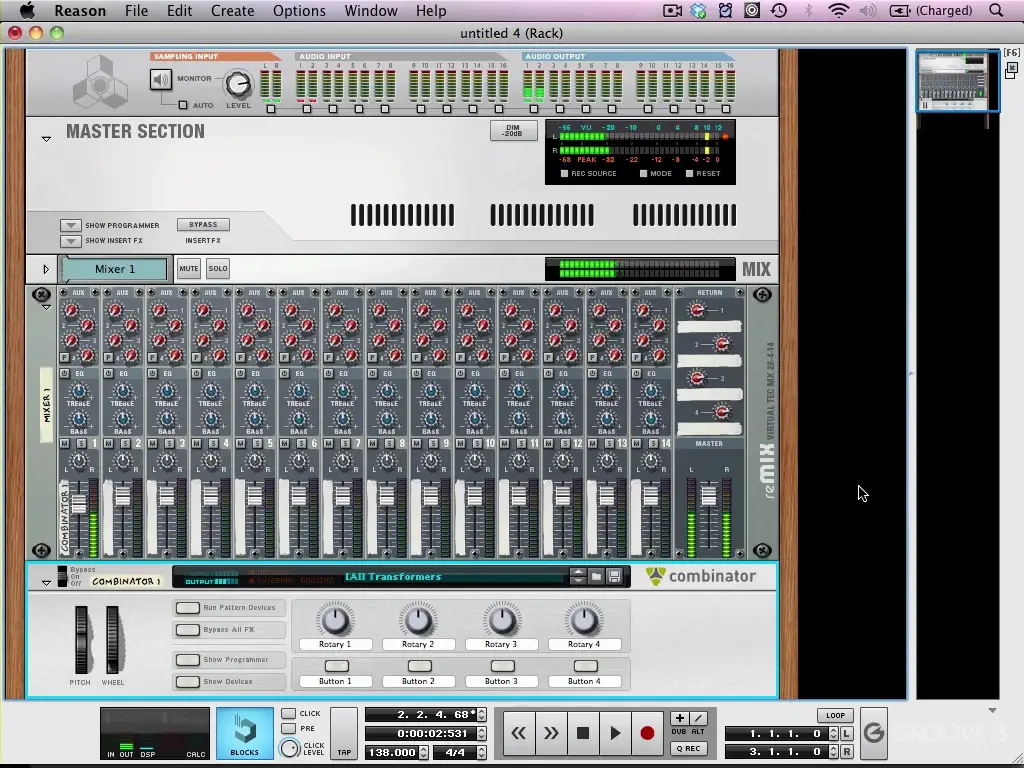This screenshot has width=1024, height=768.
Task: Click the reMIX master level fader
Action: (x=709, y=496)
